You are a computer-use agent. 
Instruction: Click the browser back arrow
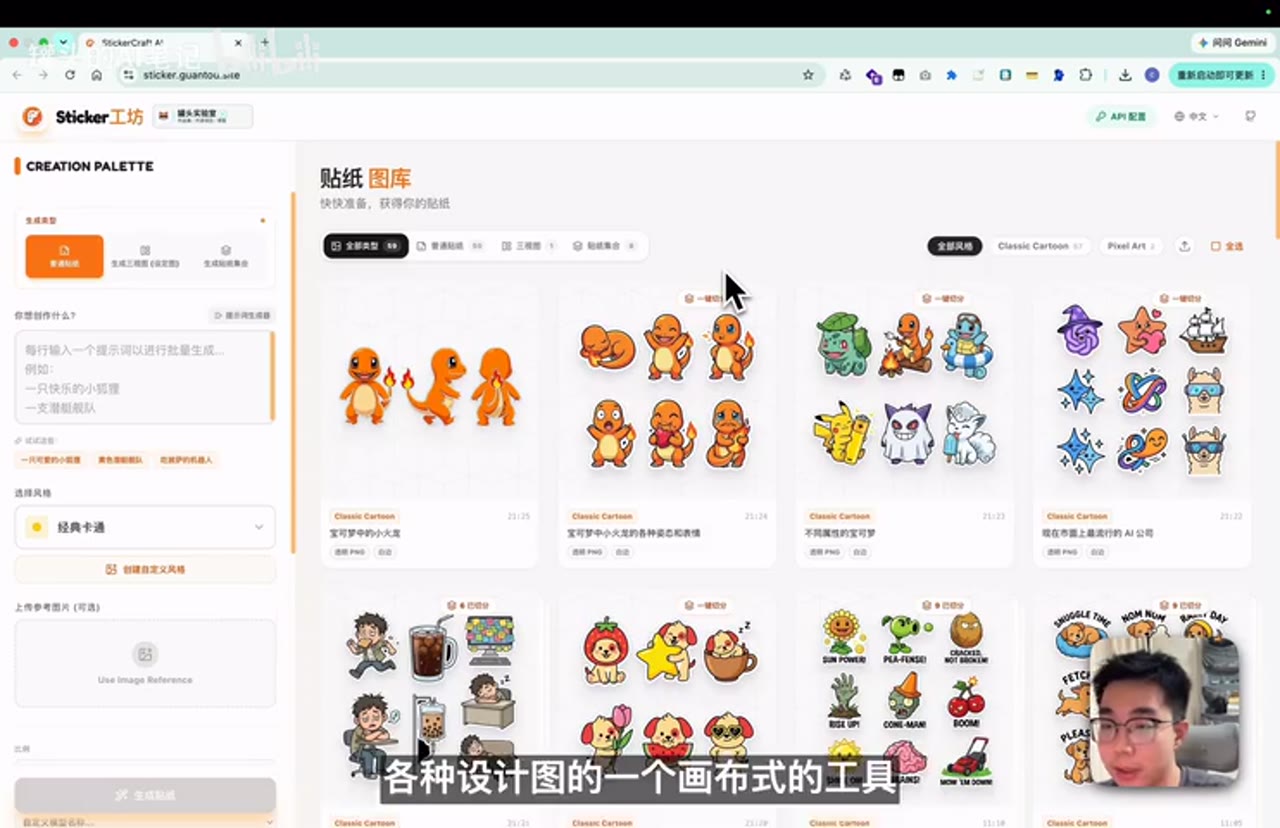pos(17,75)
